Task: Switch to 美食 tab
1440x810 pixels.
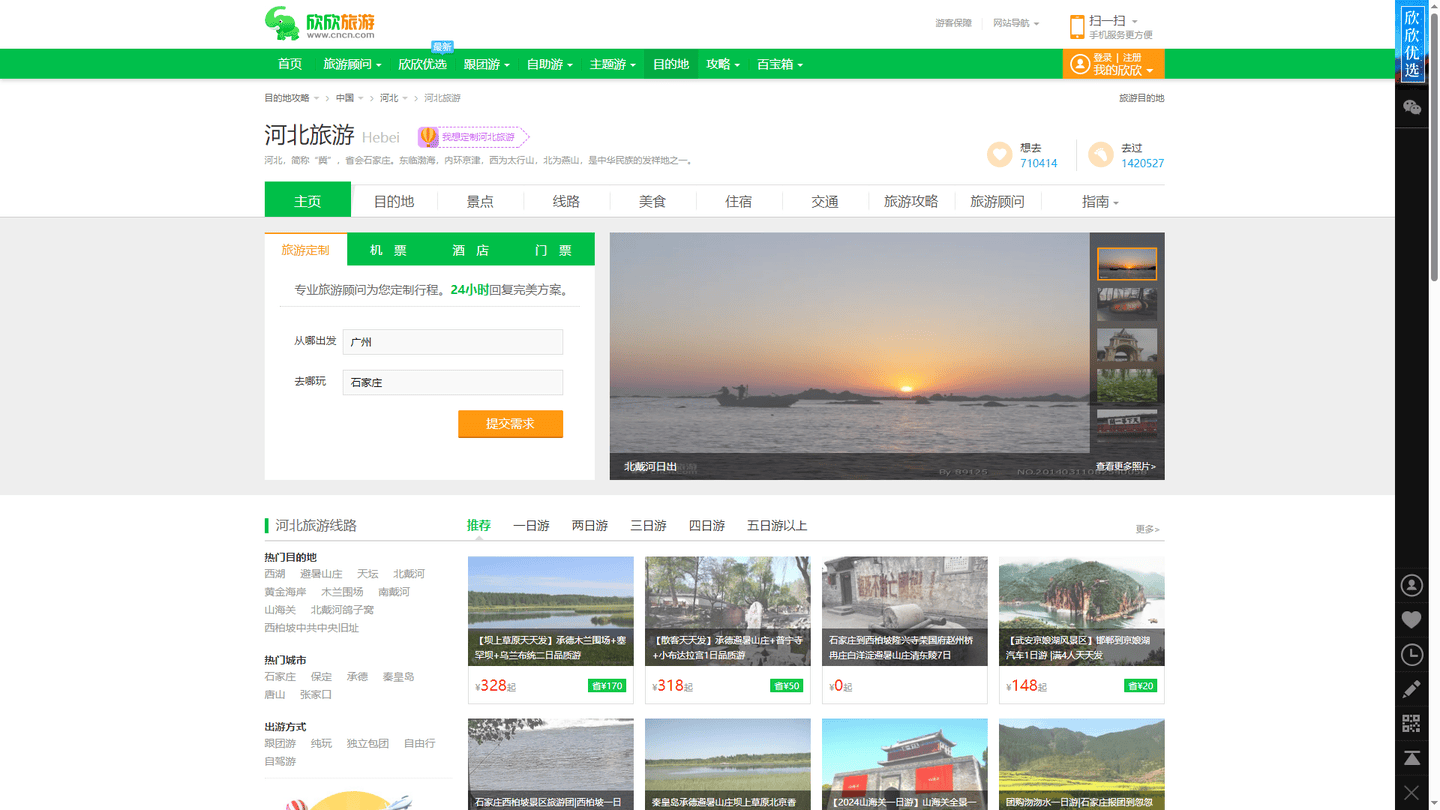Action: tap(652, 201)
